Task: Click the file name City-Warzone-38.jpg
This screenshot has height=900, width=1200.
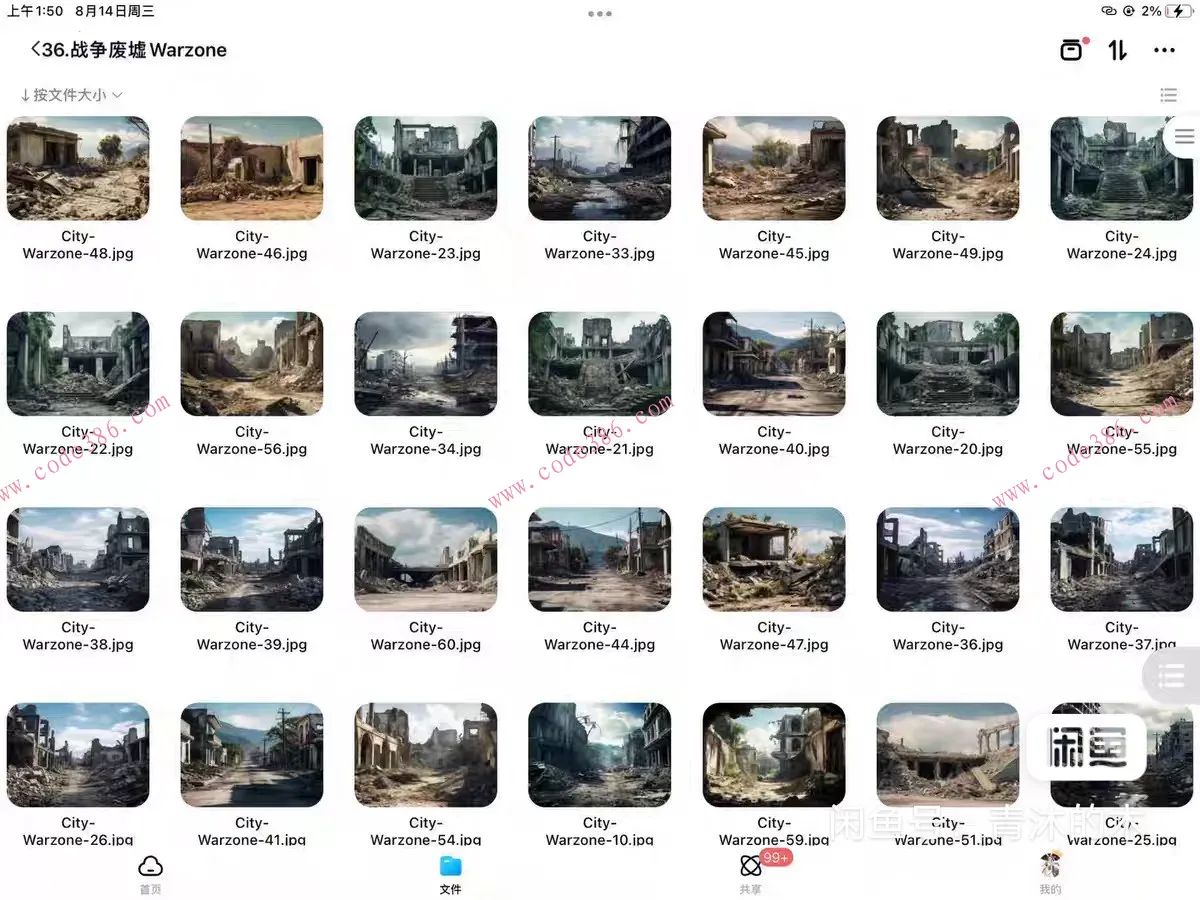Action: [x=78, y=636]
